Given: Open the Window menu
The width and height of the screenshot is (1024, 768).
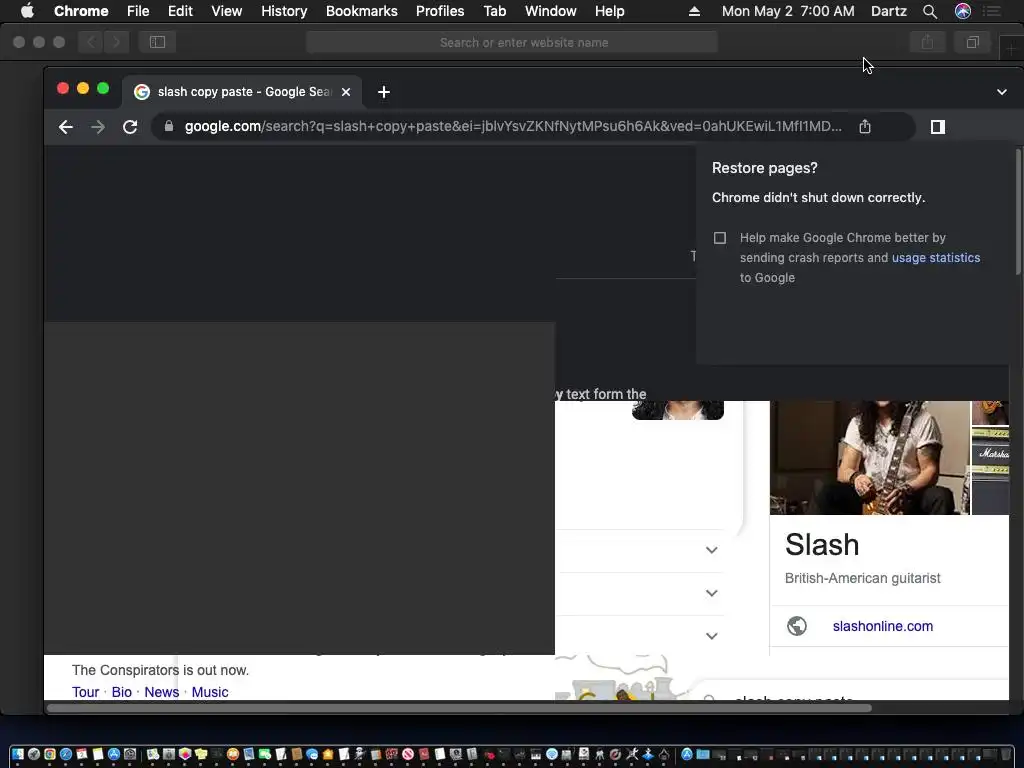Looking at the screenshot, I should tap(551, 11).
